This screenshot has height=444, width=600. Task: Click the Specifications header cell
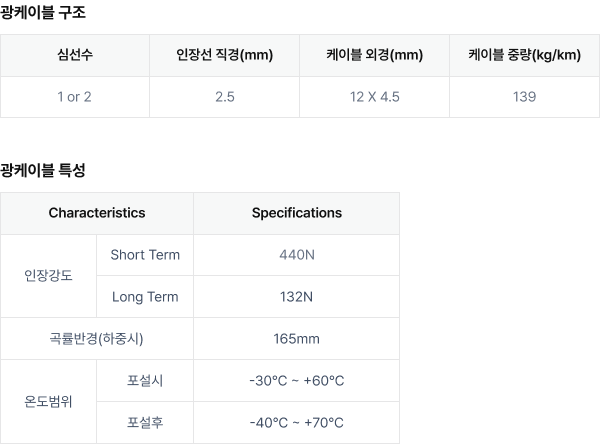[297, 213]
